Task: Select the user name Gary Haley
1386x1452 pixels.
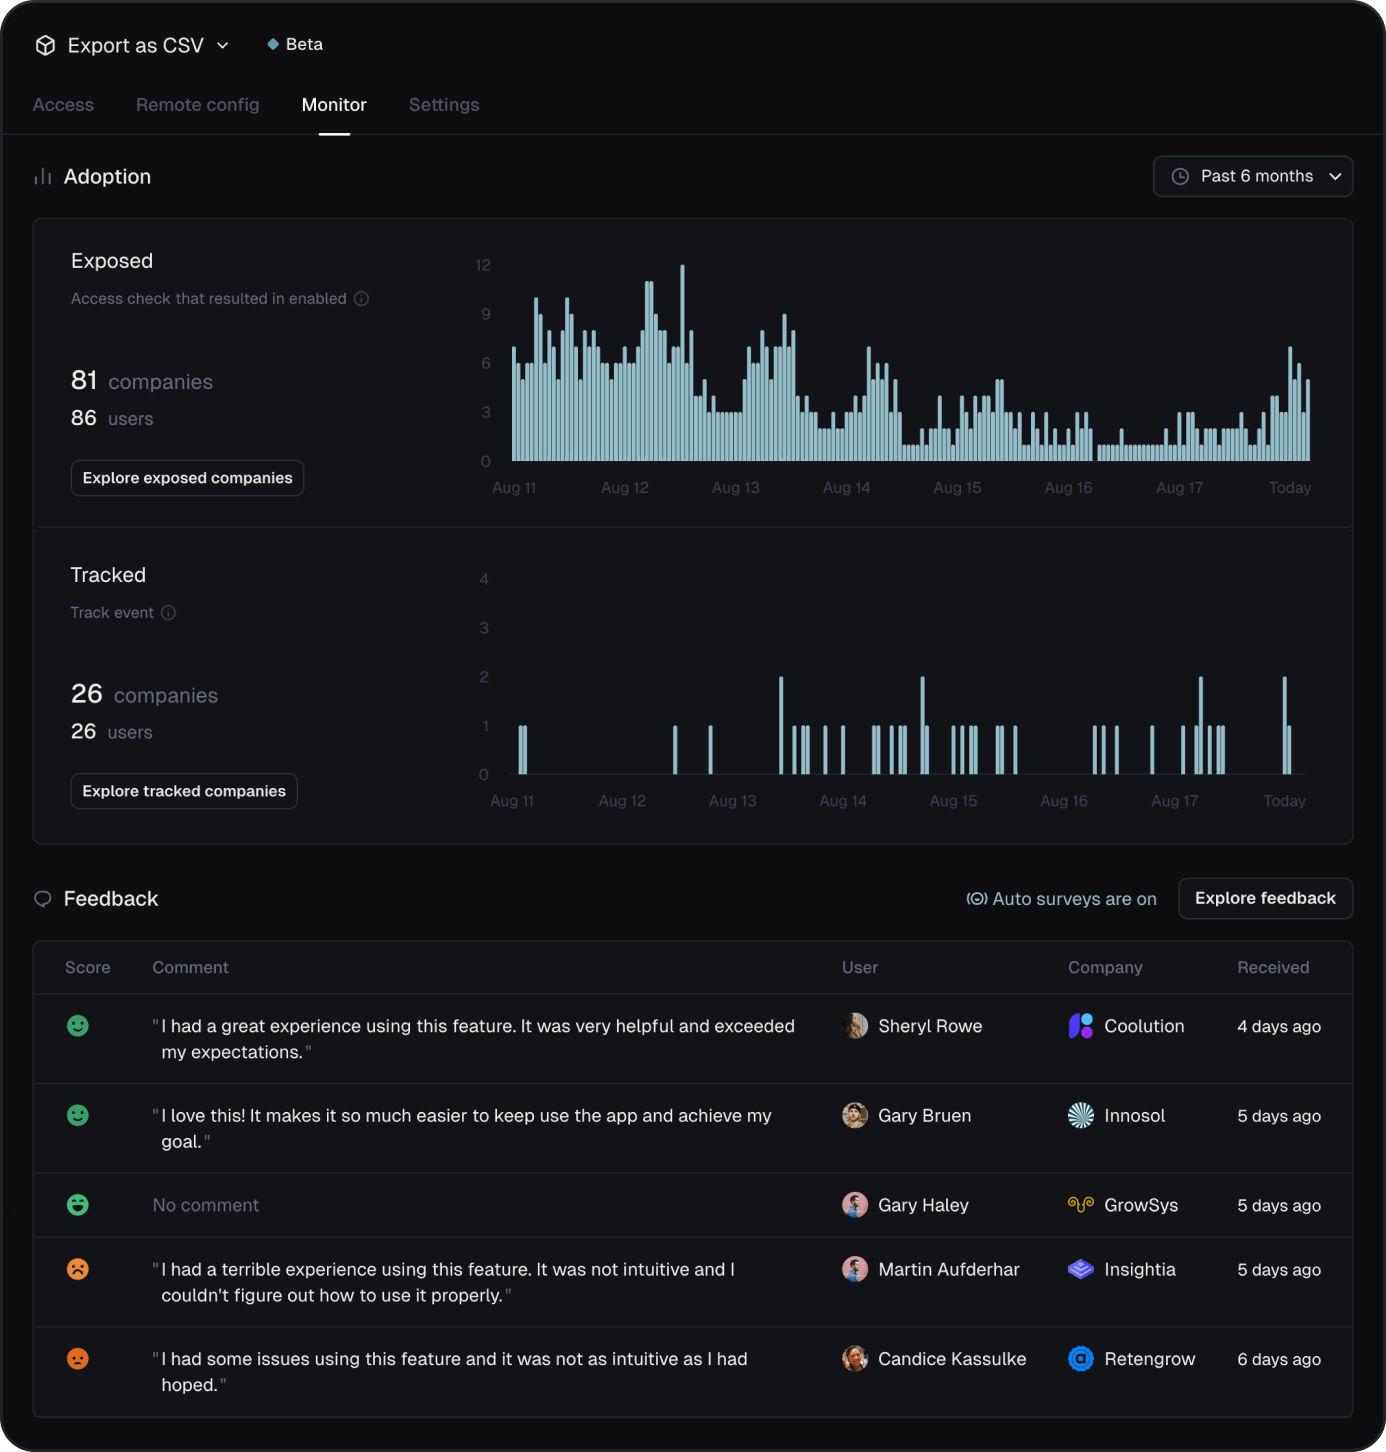Action: pyautogui.click(x=923, y=1205)
